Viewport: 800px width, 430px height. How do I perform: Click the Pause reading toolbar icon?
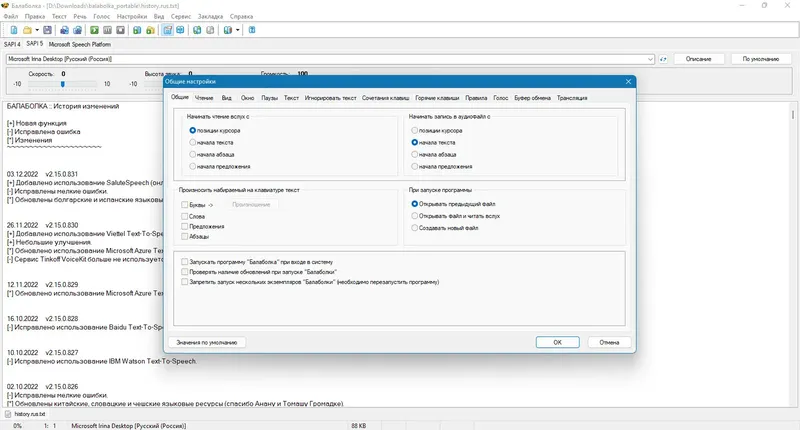(x=107, y=30)
